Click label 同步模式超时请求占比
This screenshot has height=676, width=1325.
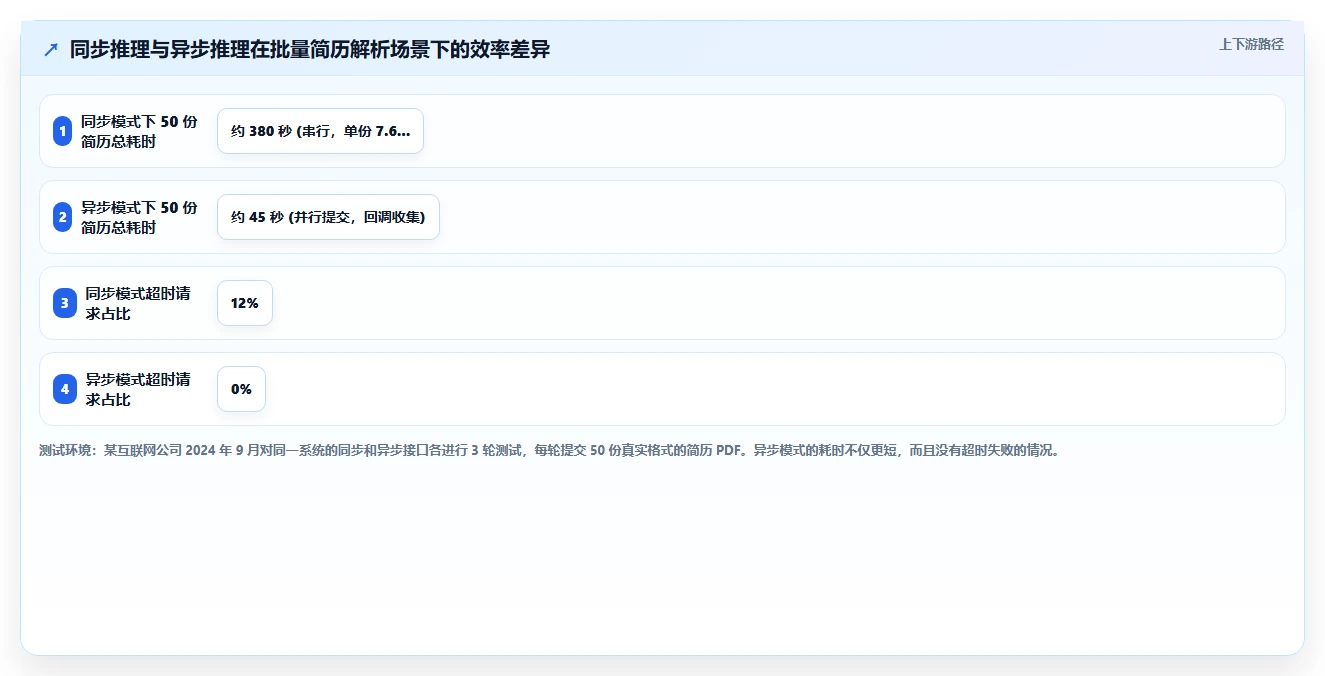[138, 303]
